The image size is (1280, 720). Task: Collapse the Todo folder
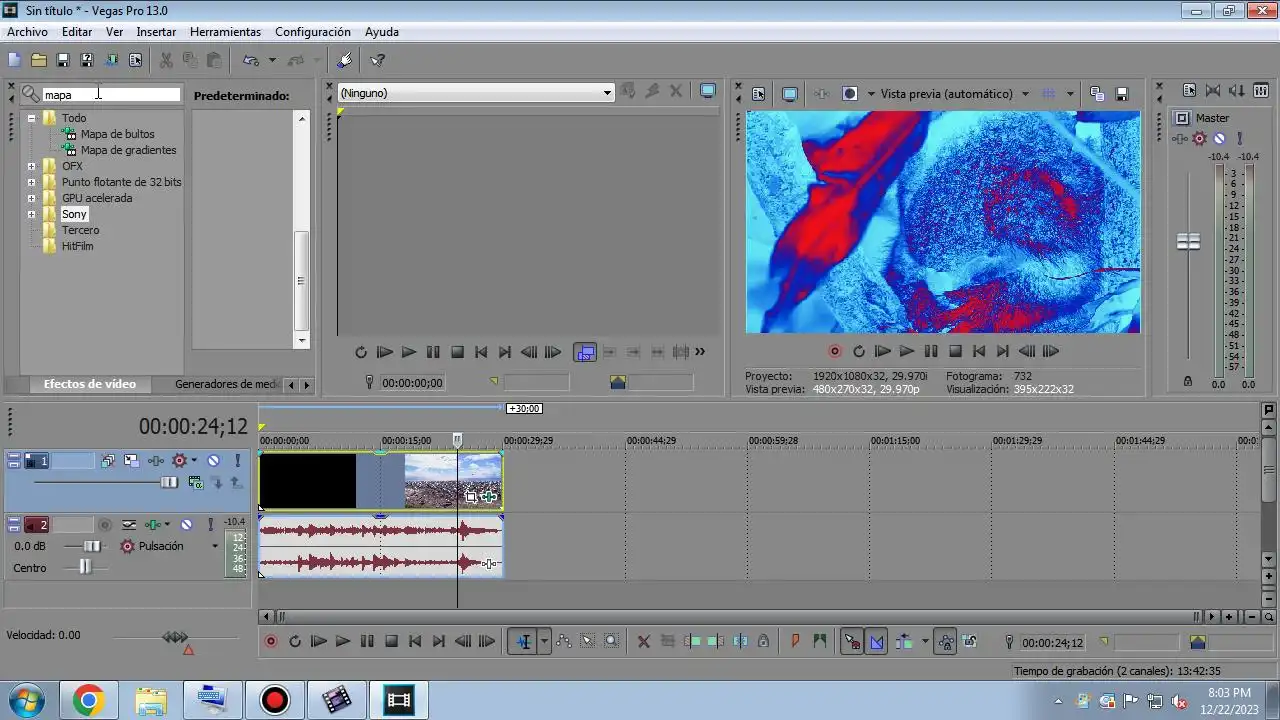coord(31,118)
